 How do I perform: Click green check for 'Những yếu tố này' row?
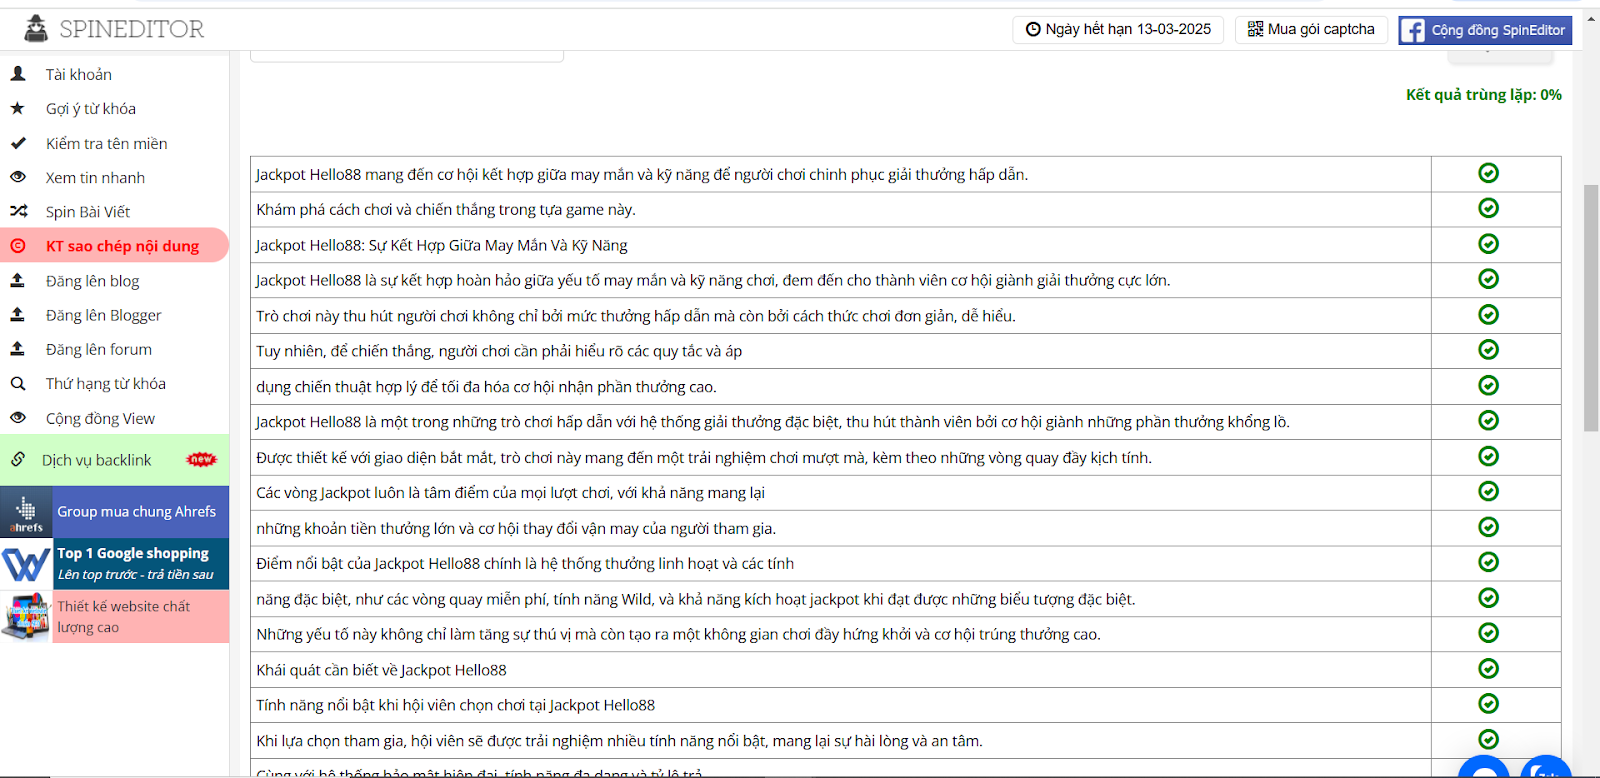coord(1489,633)
